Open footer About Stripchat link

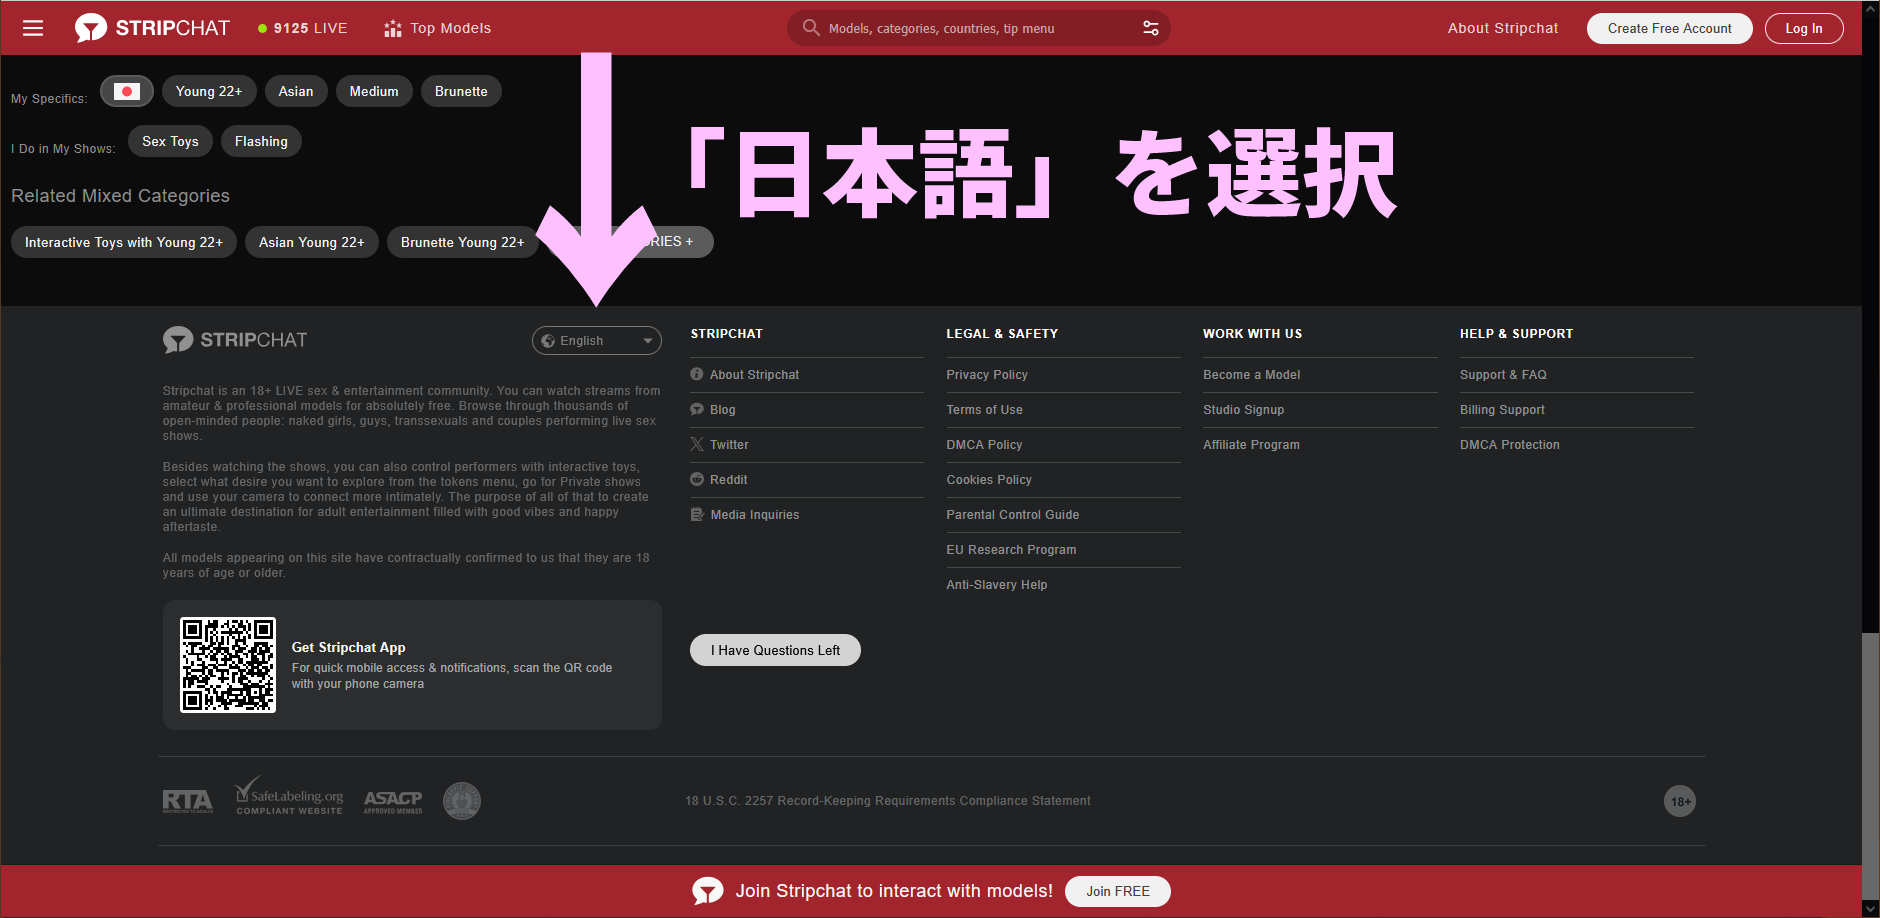pos(754,374)
